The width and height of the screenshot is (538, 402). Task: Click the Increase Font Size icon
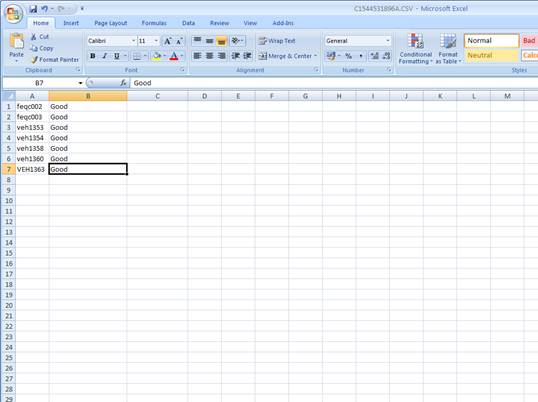coord(167,41)
